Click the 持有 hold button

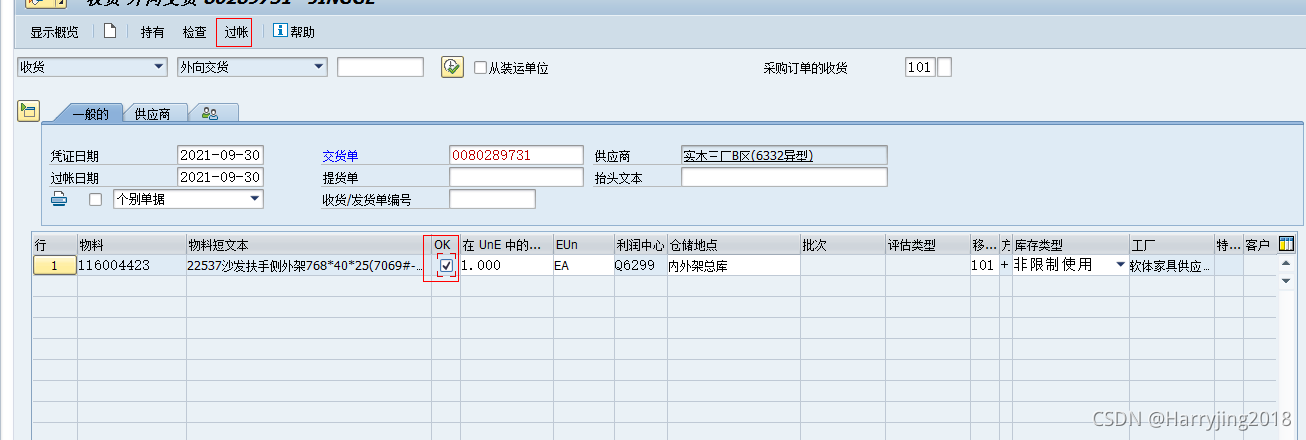coord(152,32)
